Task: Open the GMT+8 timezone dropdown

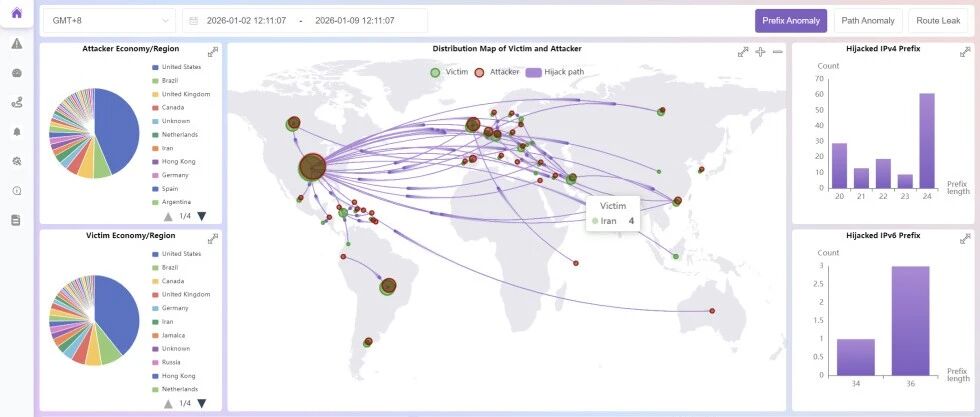Action: (x=109, y=21)
